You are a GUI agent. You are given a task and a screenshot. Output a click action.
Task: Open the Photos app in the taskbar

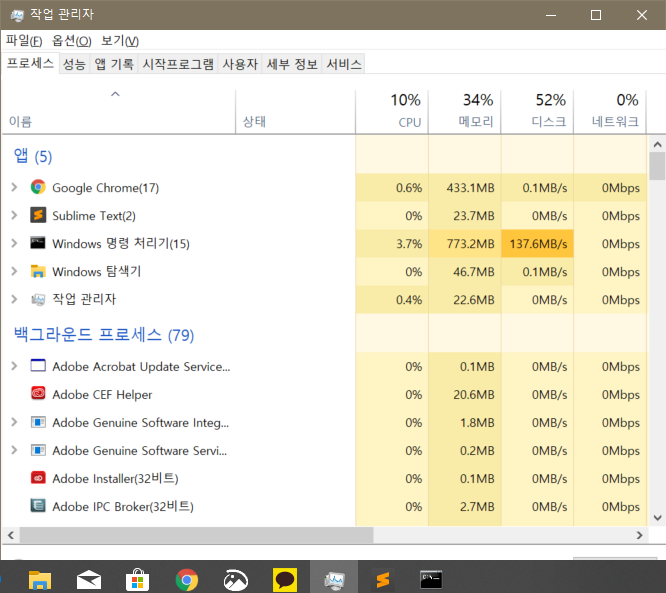(x=236, y=580)
